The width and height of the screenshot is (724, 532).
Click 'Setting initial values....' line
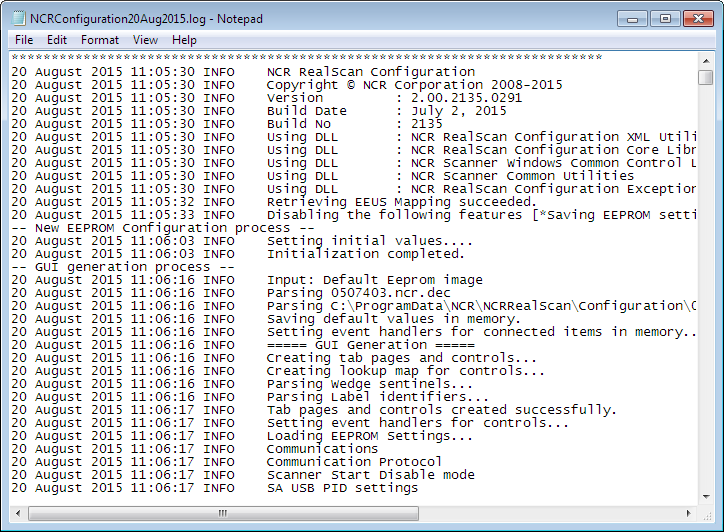point(370,241)
